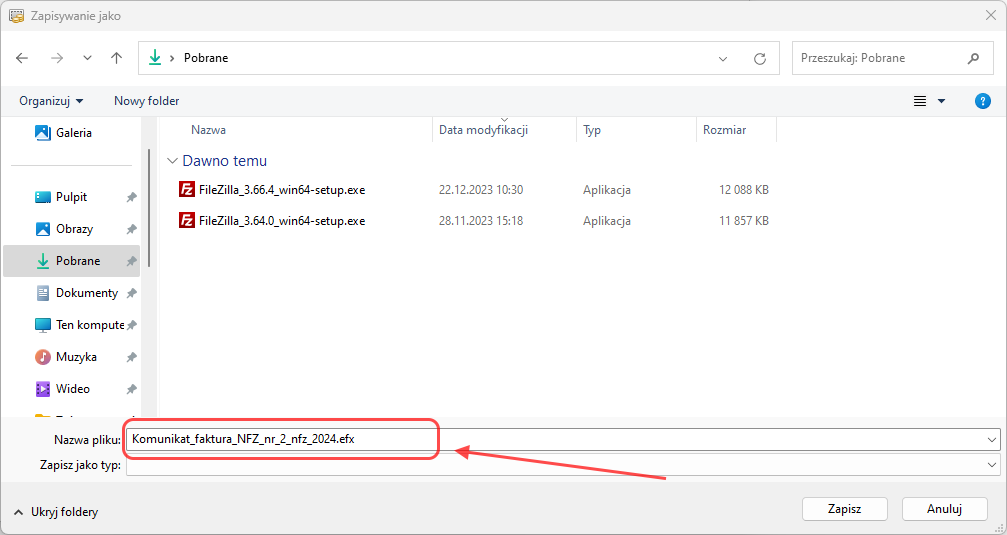
Task: Sort by Data modyfikacji column header
Action: click(x=483, y=130)
